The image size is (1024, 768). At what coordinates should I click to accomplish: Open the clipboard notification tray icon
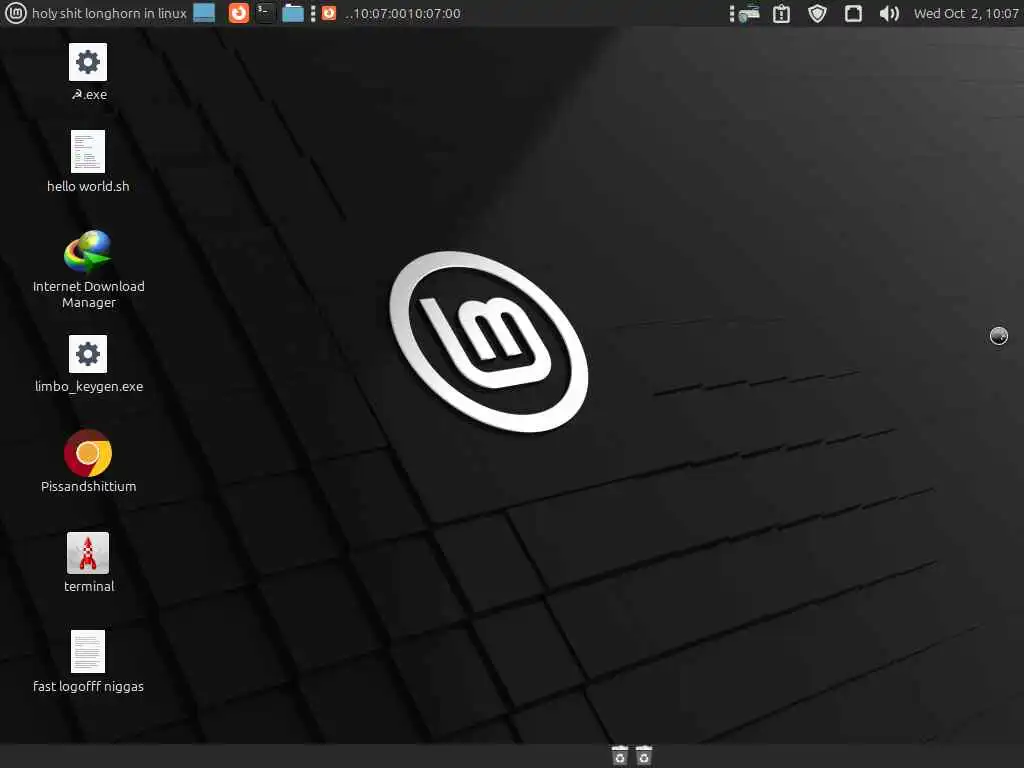tap(781, 14)
